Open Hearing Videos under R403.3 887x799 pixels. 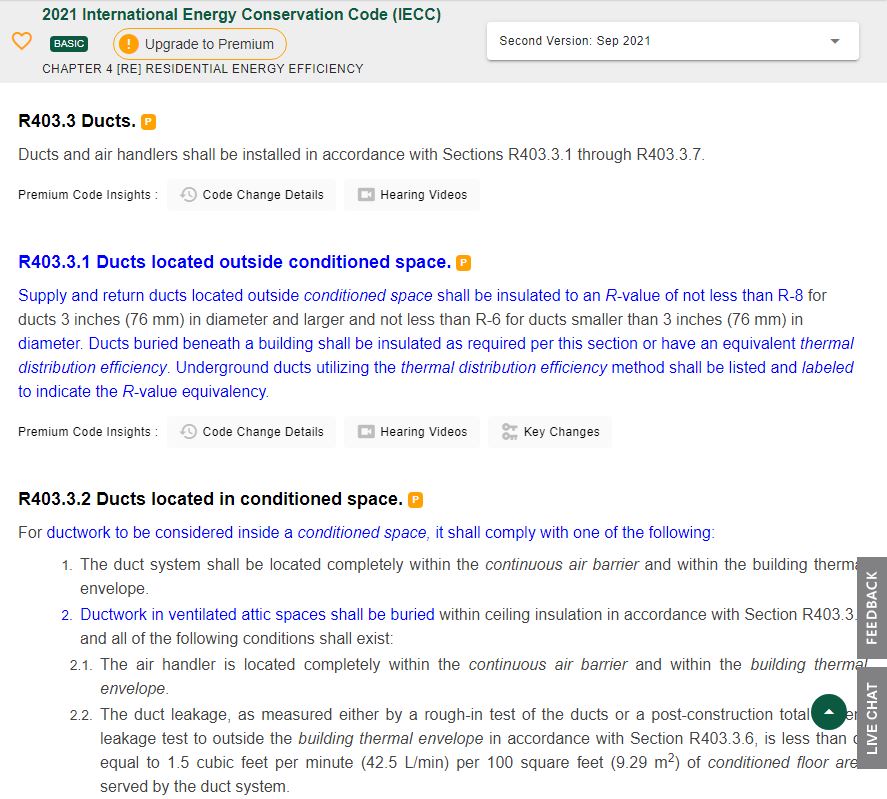(x=412, y=195)
